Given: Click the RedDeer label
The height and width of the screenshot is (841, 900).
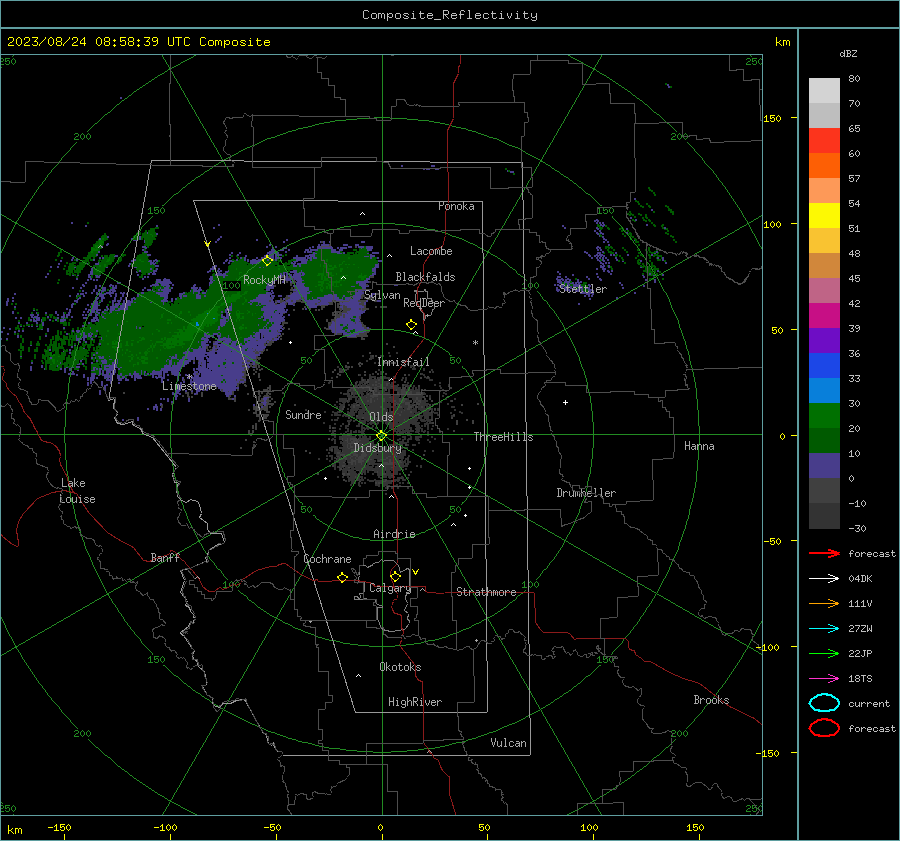Looking at the screenshot, I should (424, 303).
